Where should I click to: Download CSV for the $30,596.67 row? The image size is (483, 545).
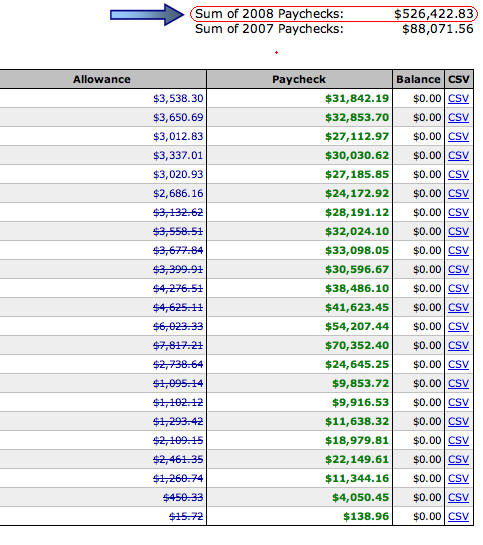(458, 270)
